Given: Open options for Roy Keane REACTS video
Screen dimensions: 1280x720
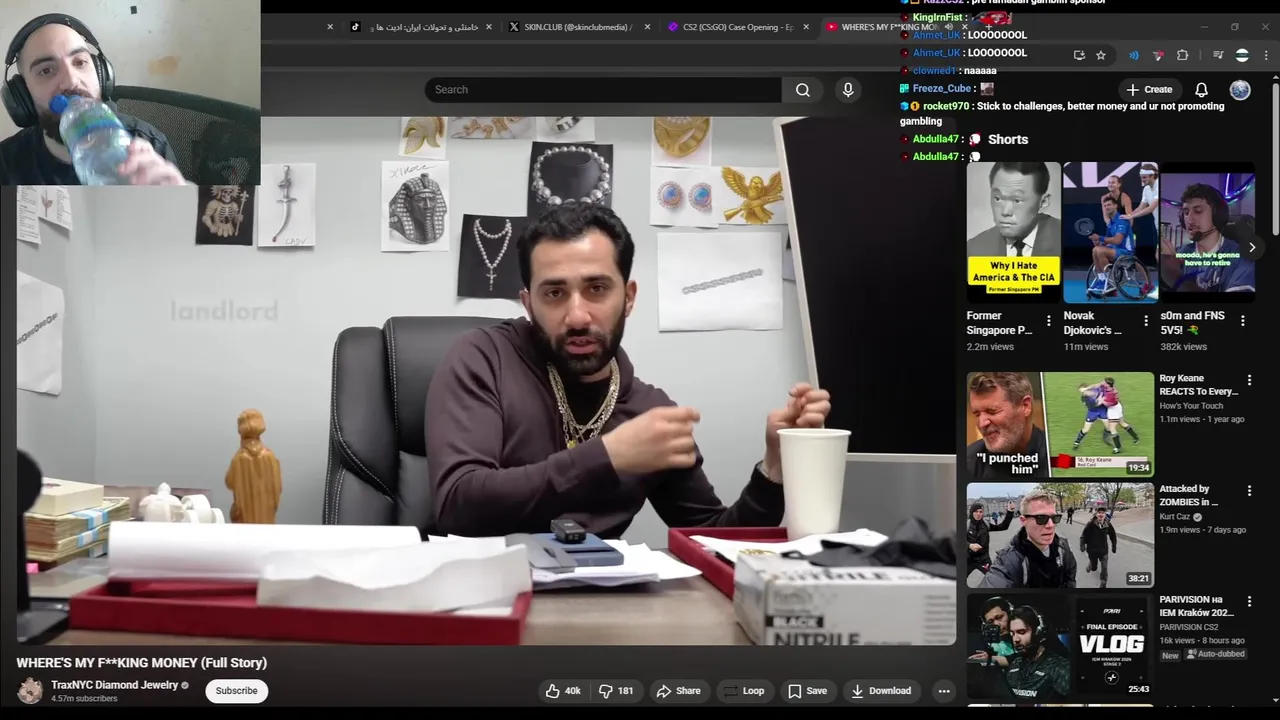Looking at the screenshot, I should (1249, 380).
